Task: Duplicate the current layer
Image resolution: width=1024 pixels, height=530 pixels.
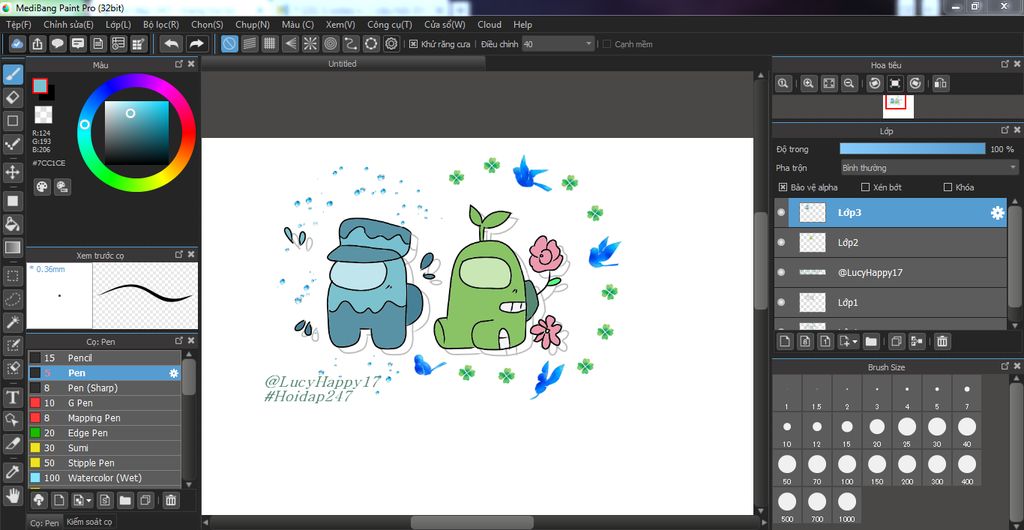Action: (x=896, y=341)
